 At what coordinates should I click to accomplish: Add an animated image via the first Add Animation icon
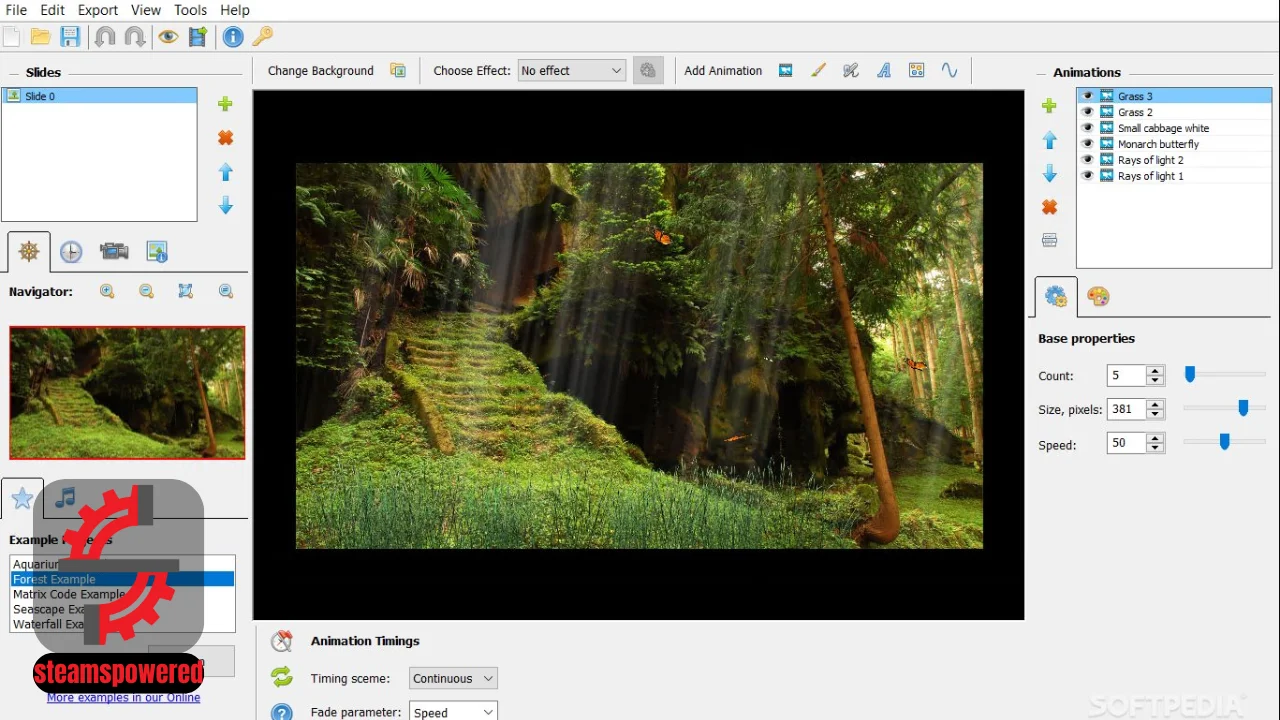pyautogui.click(x=786, y=70)
